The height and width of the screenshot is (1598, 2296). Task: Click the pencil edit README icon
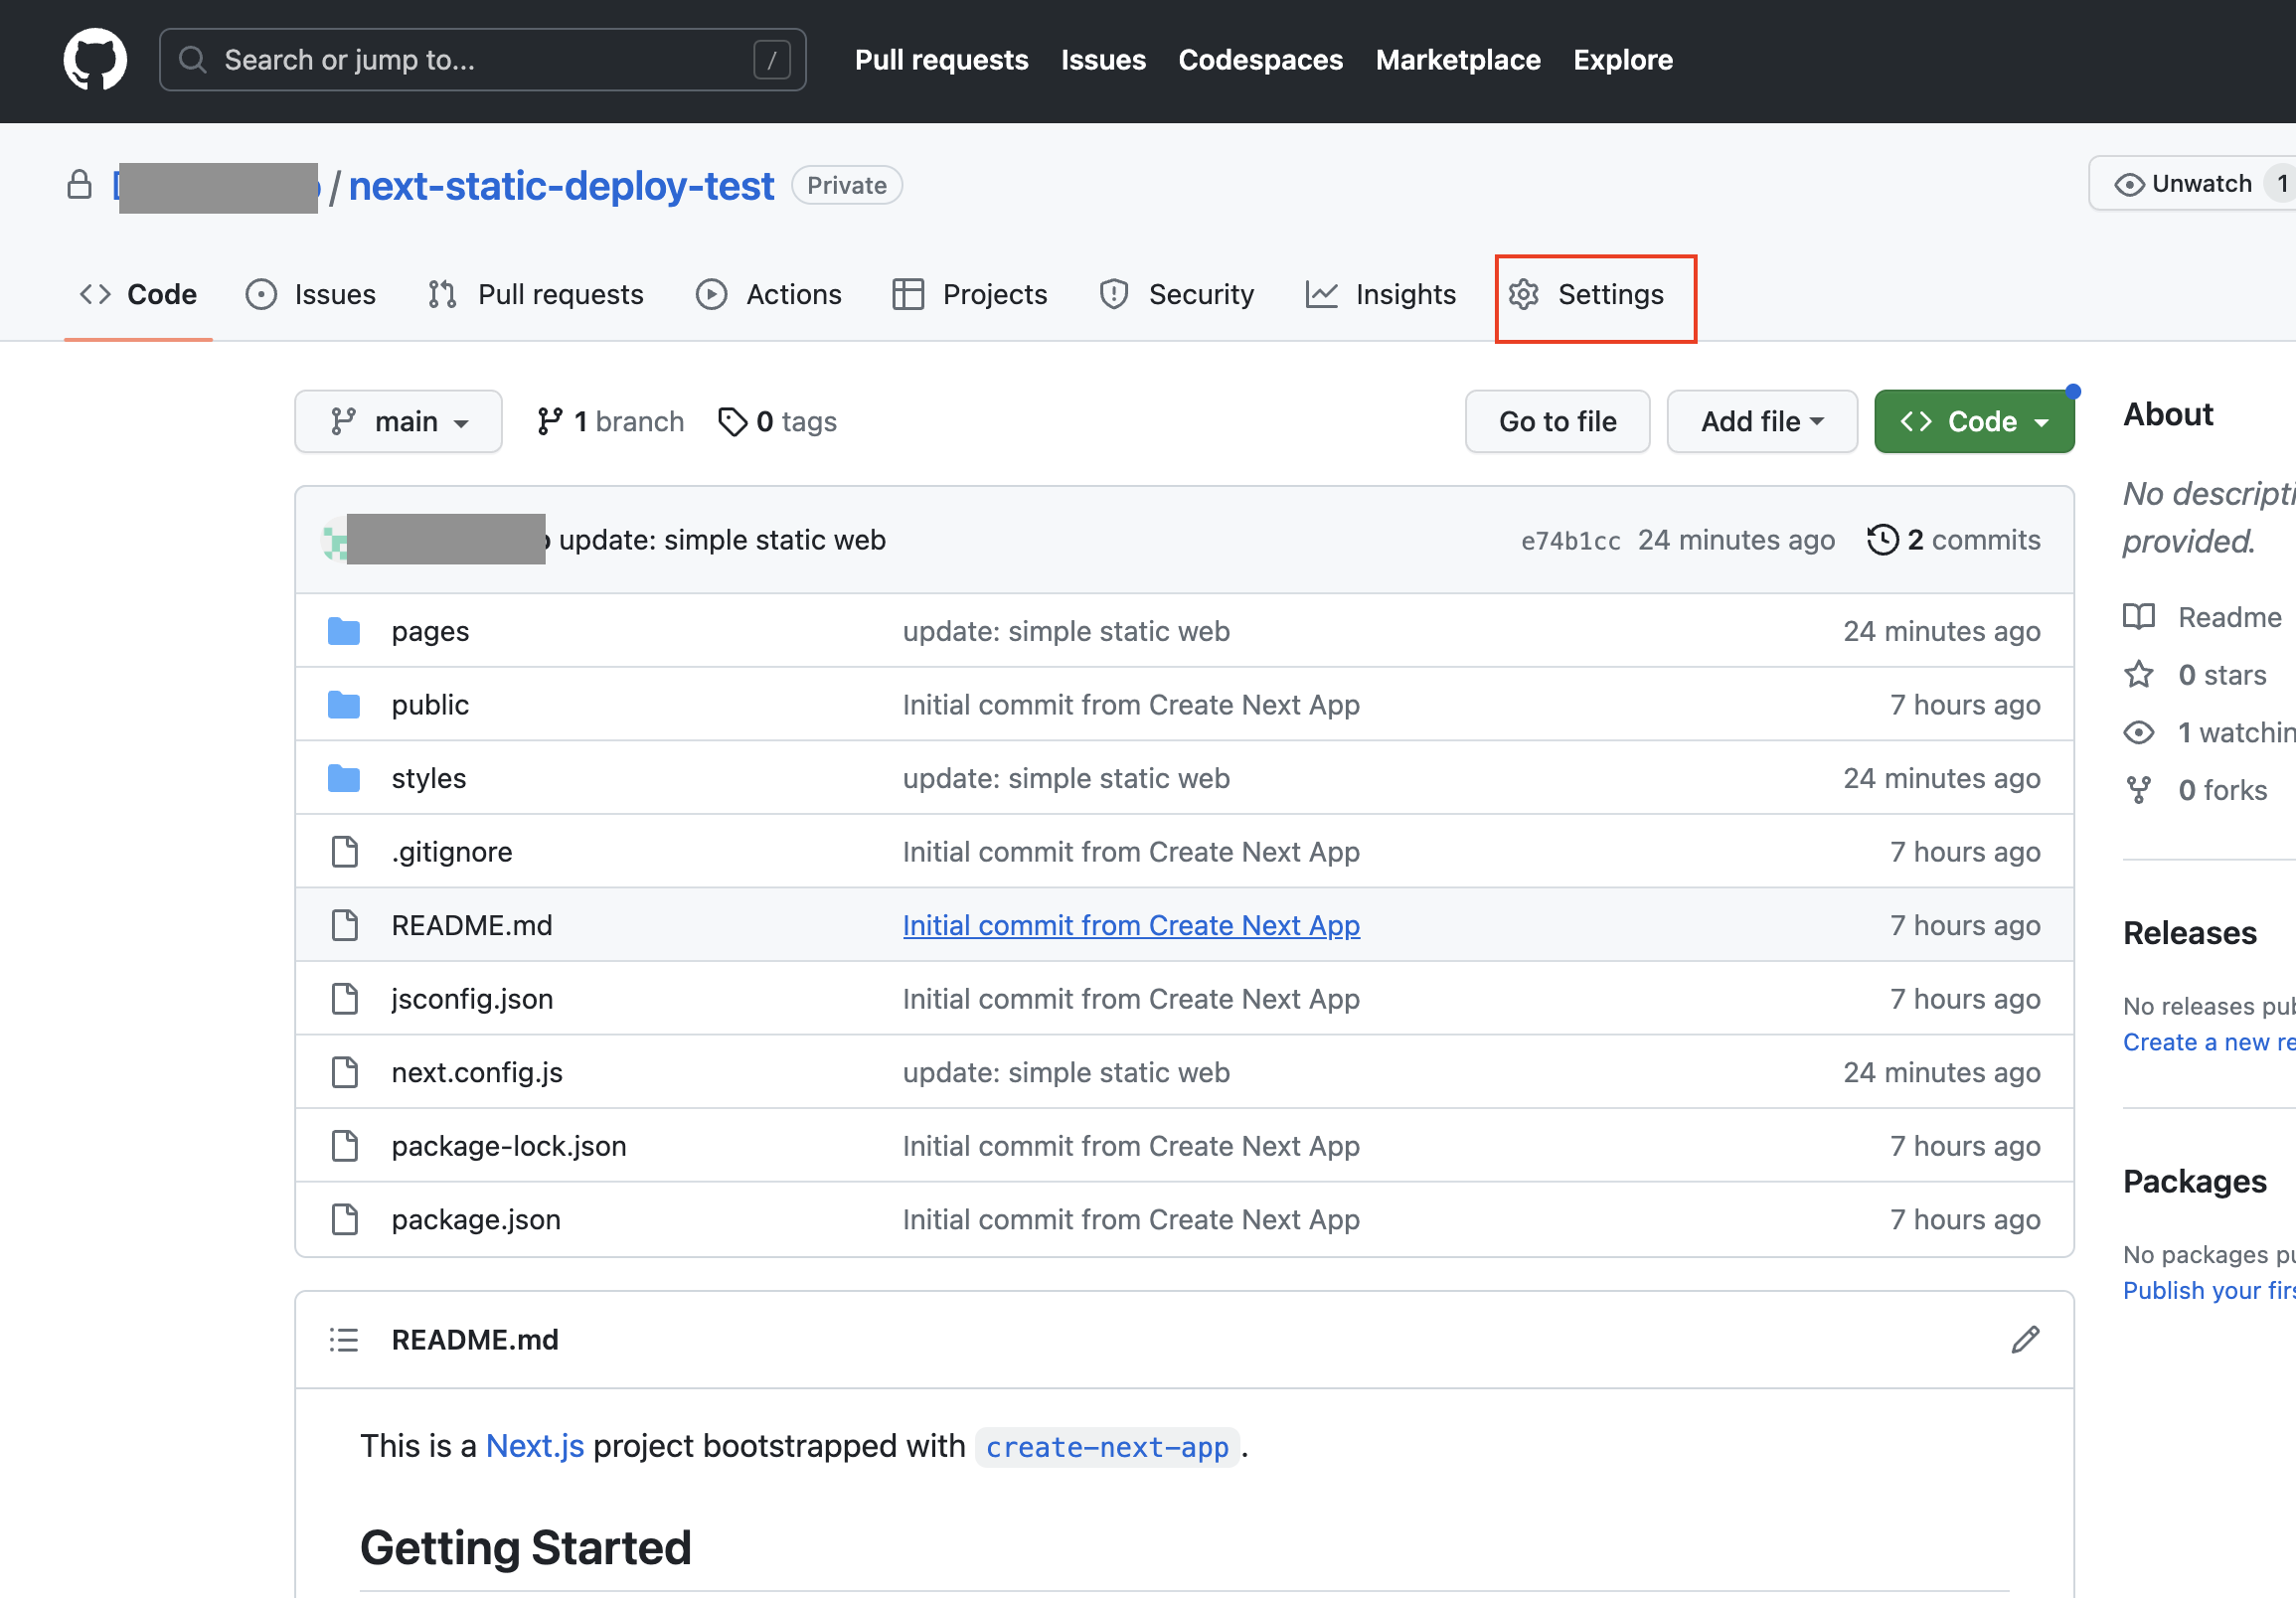tap(2025, 1340)
